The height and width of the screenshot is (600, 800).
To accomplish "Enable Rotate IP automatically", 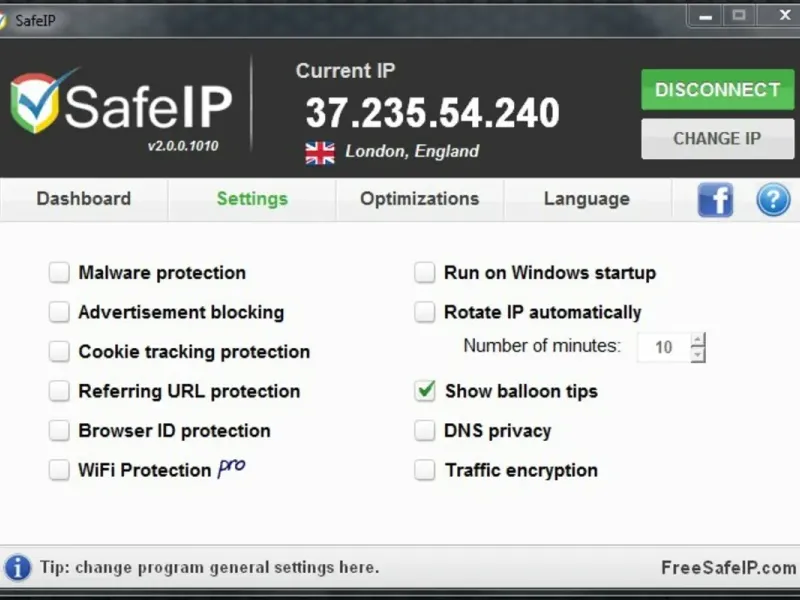I will click(x=425, y=312).
